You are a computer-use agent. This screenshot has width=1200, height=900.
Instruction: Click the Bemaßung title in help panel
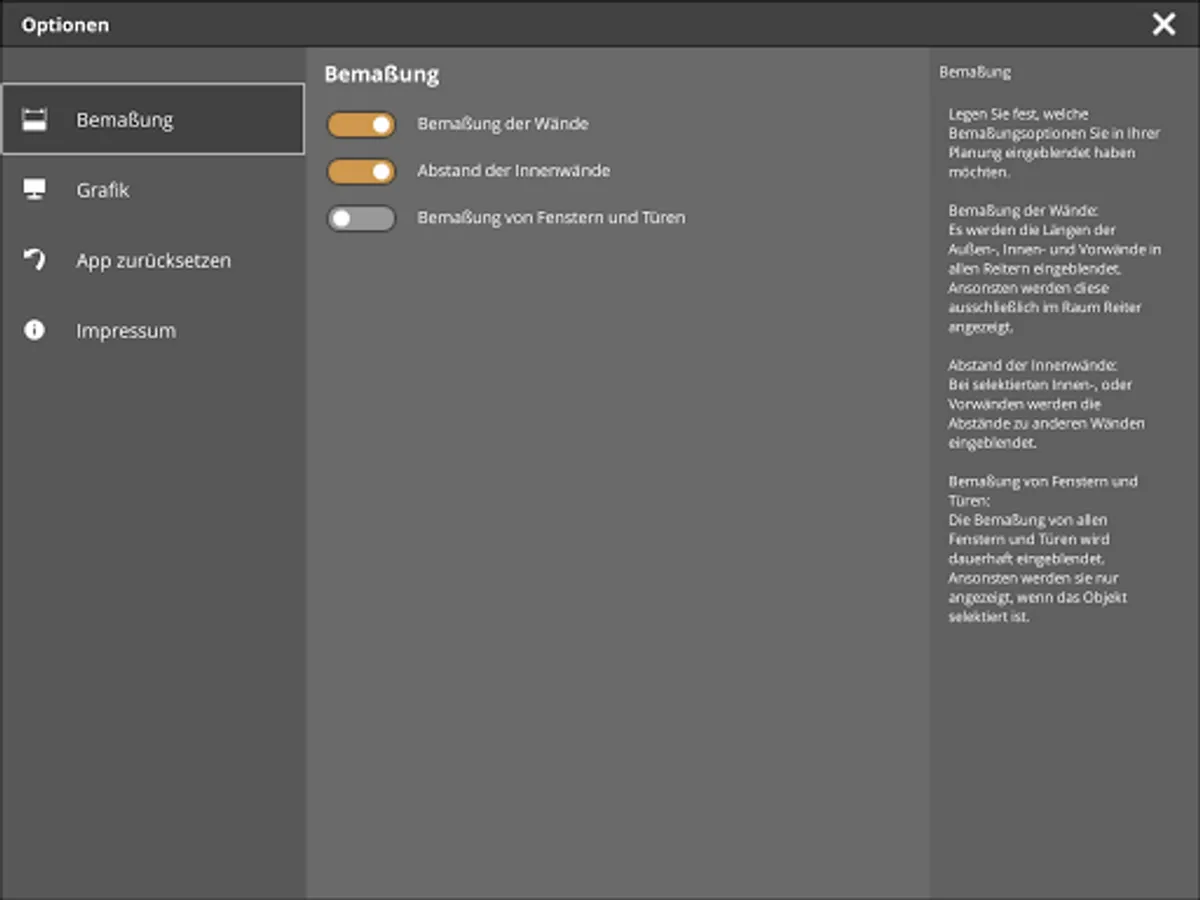point(975,72)
